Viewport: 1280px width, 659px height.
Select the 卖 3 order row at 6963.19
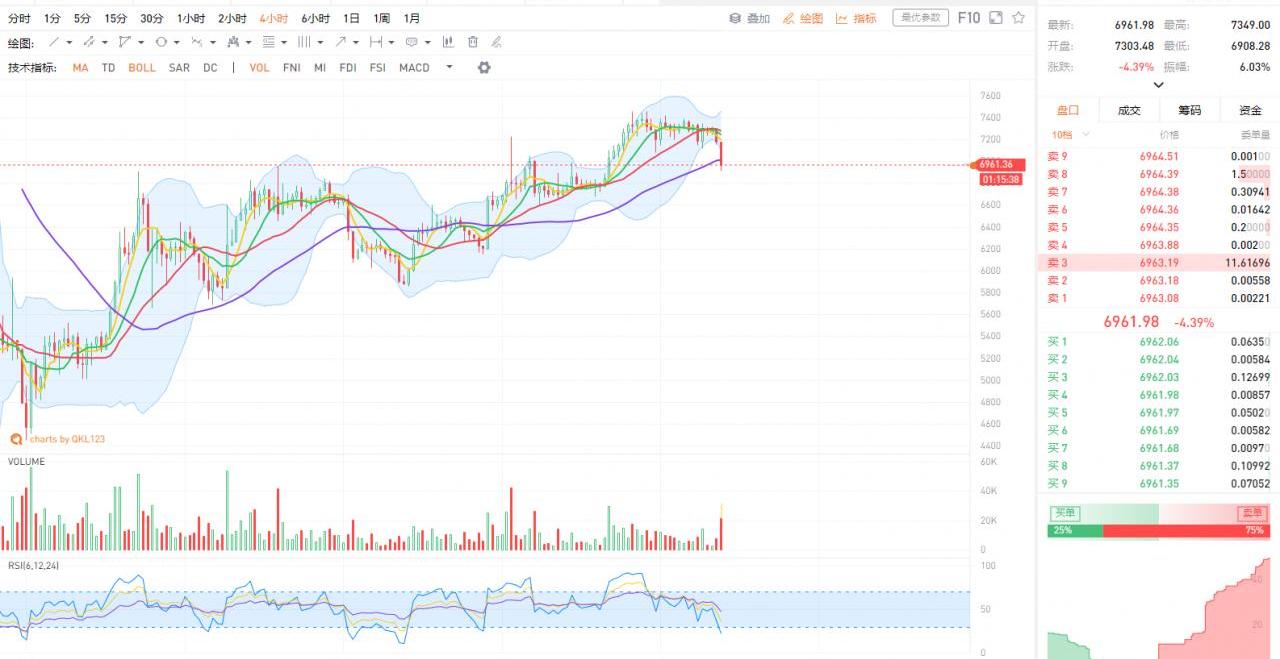[1158, 263]
